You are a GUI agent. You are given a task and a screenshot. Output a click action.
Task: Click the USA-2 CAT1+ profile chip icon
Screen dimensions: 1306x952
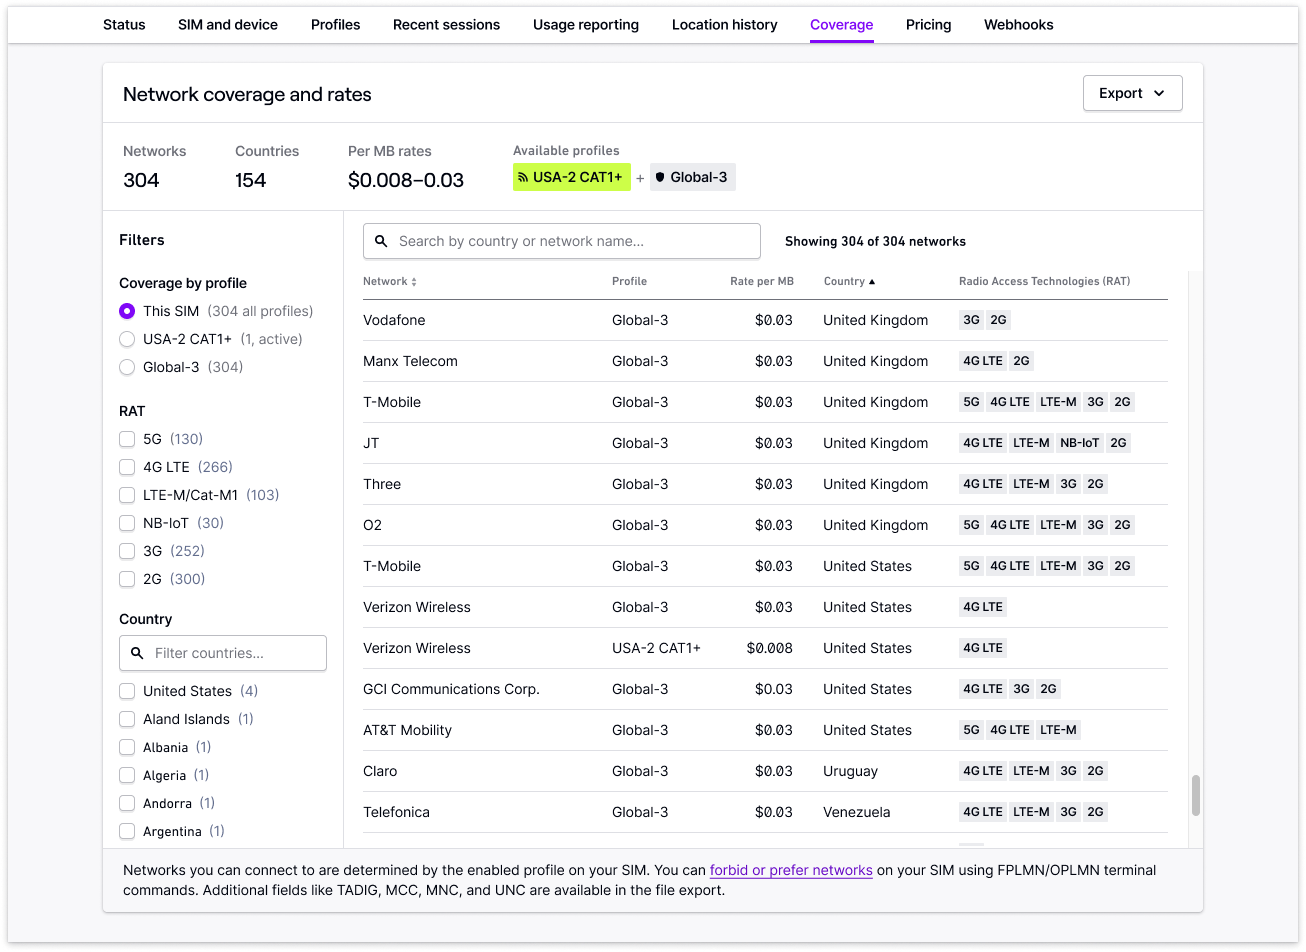[x=523, y=177]
